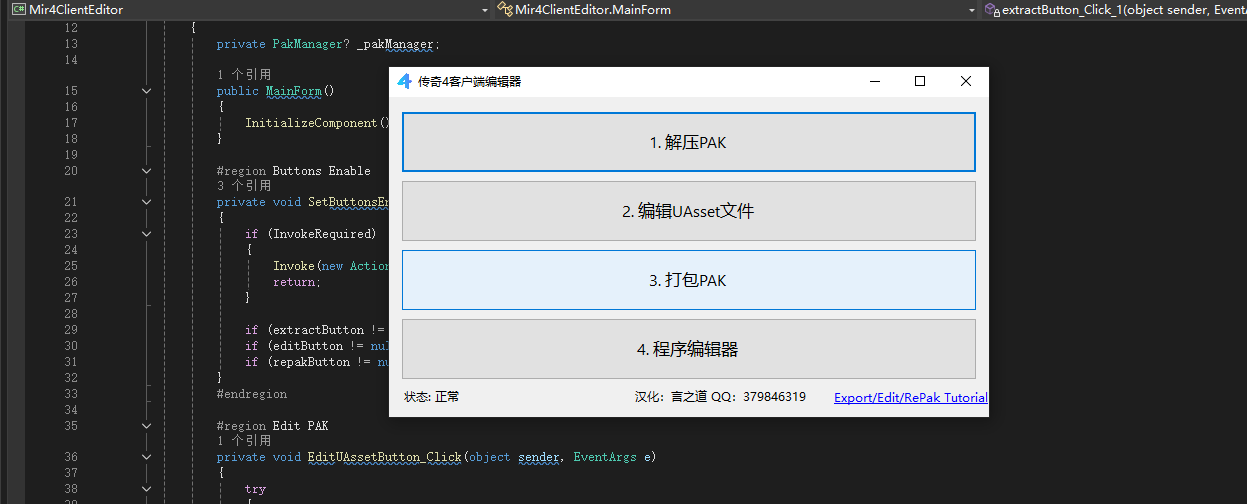Image resolution: width=1247 pixels, height=504 pixels.
Task: Click the 1 个引用 CodeLens above EditUAssetButton_Click
Action: pos(244,441)
